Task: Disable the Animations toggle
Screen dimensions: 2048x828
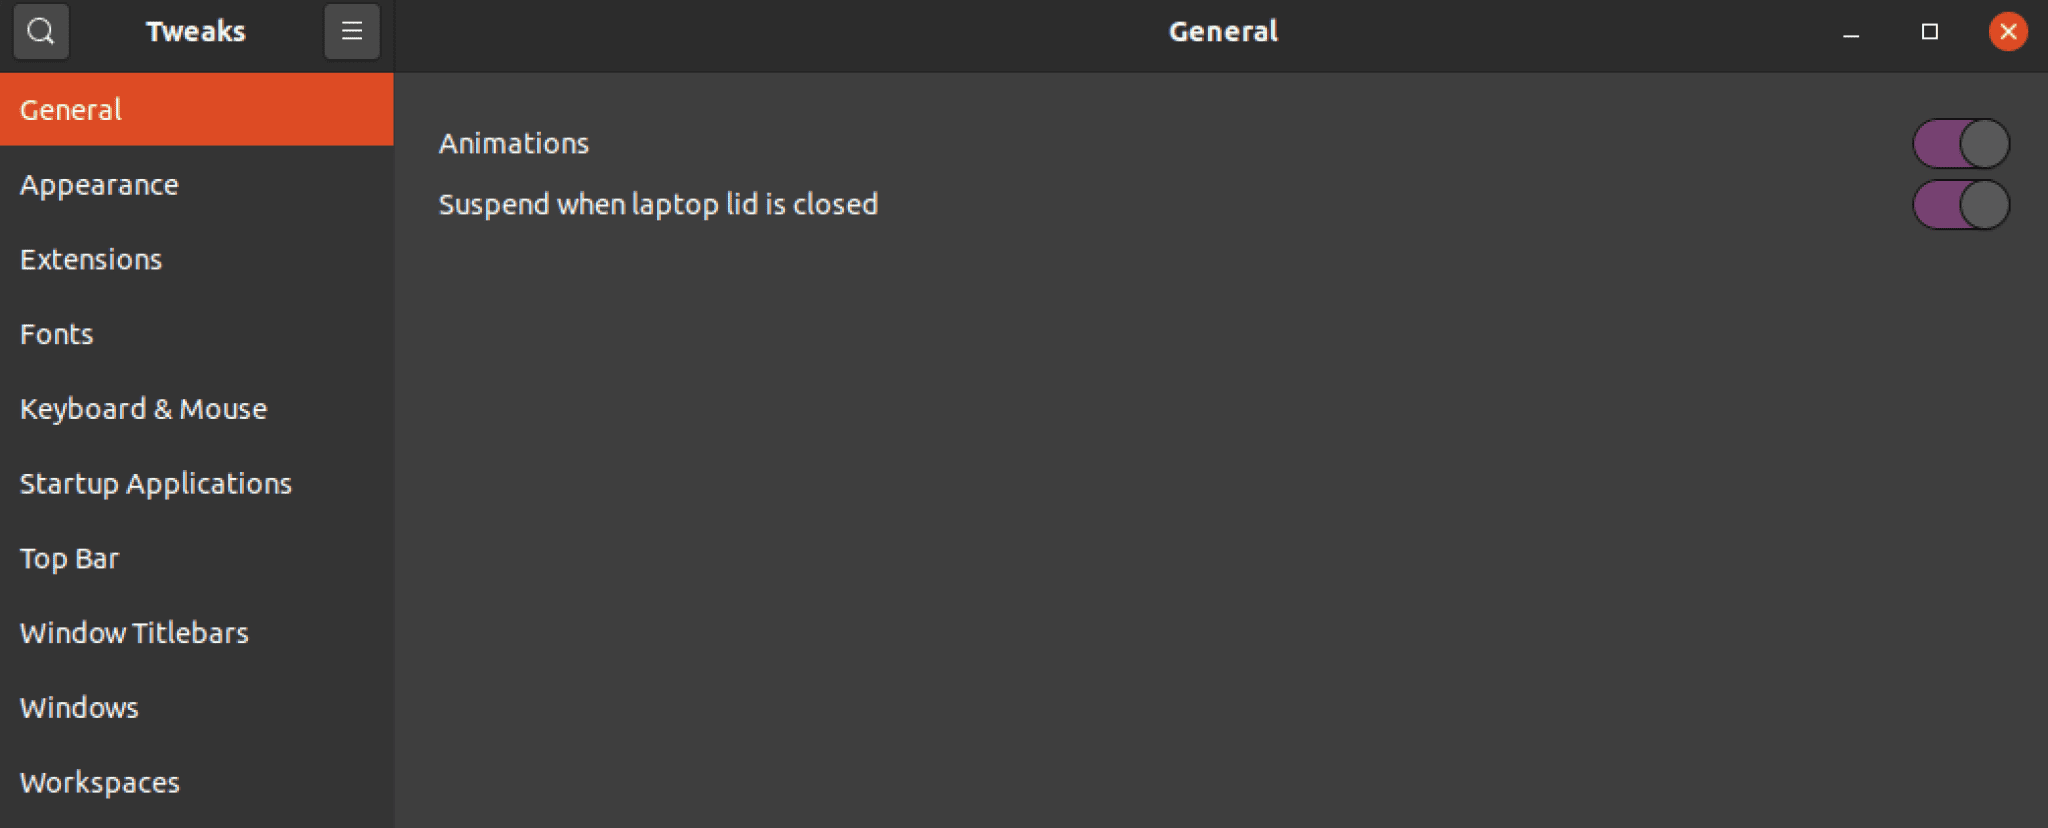Action: [1960, 143]
